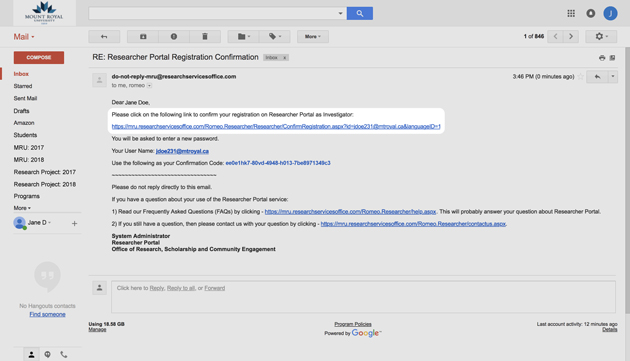This screenshot has height=361, width=630.
Task: Click Reply in the reply box
Action: click(x=157, y=288)
